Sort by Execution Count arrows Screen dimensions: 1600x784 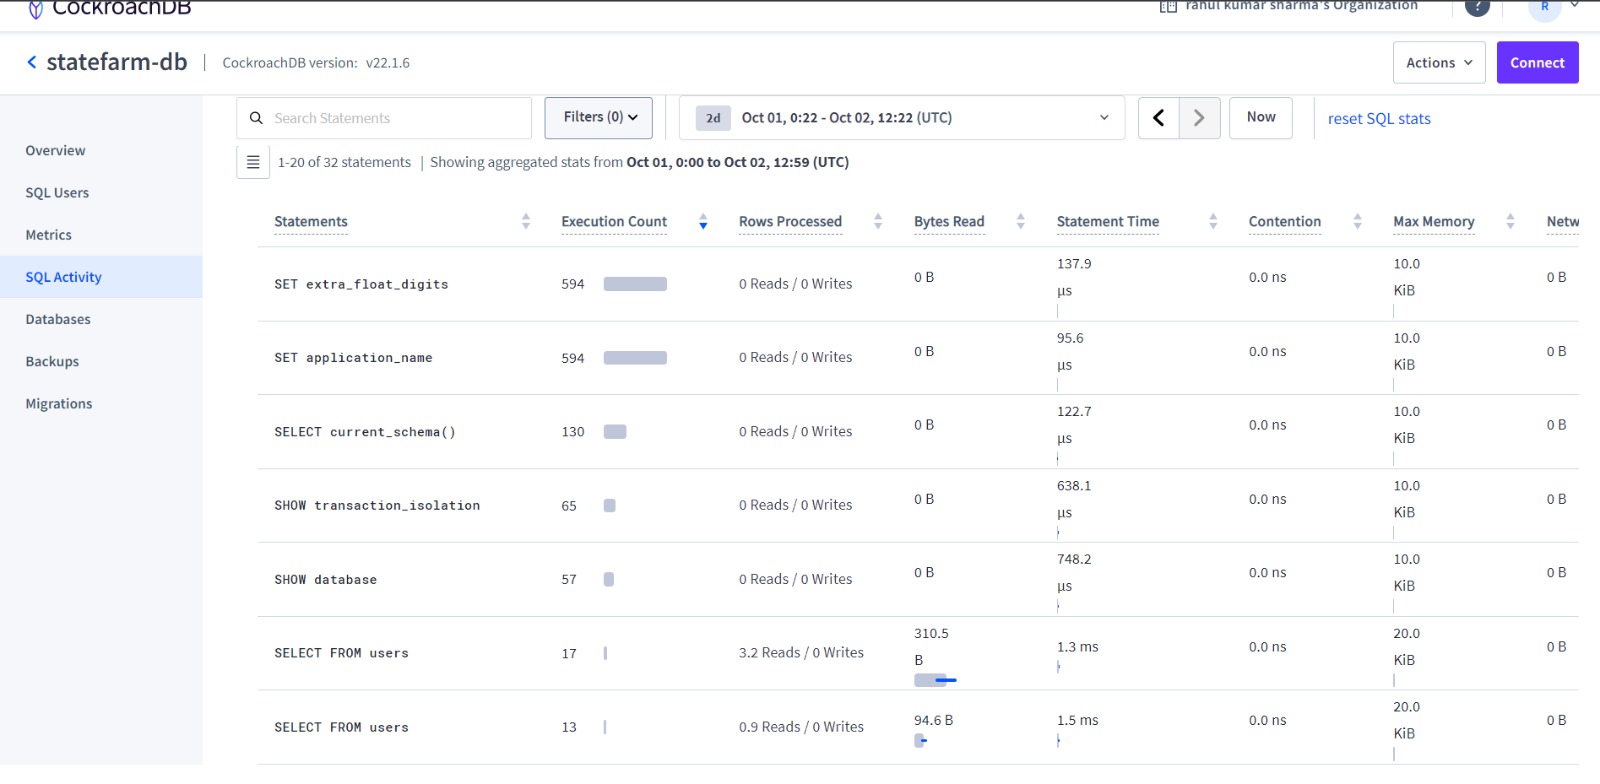[x=703, y=222]
